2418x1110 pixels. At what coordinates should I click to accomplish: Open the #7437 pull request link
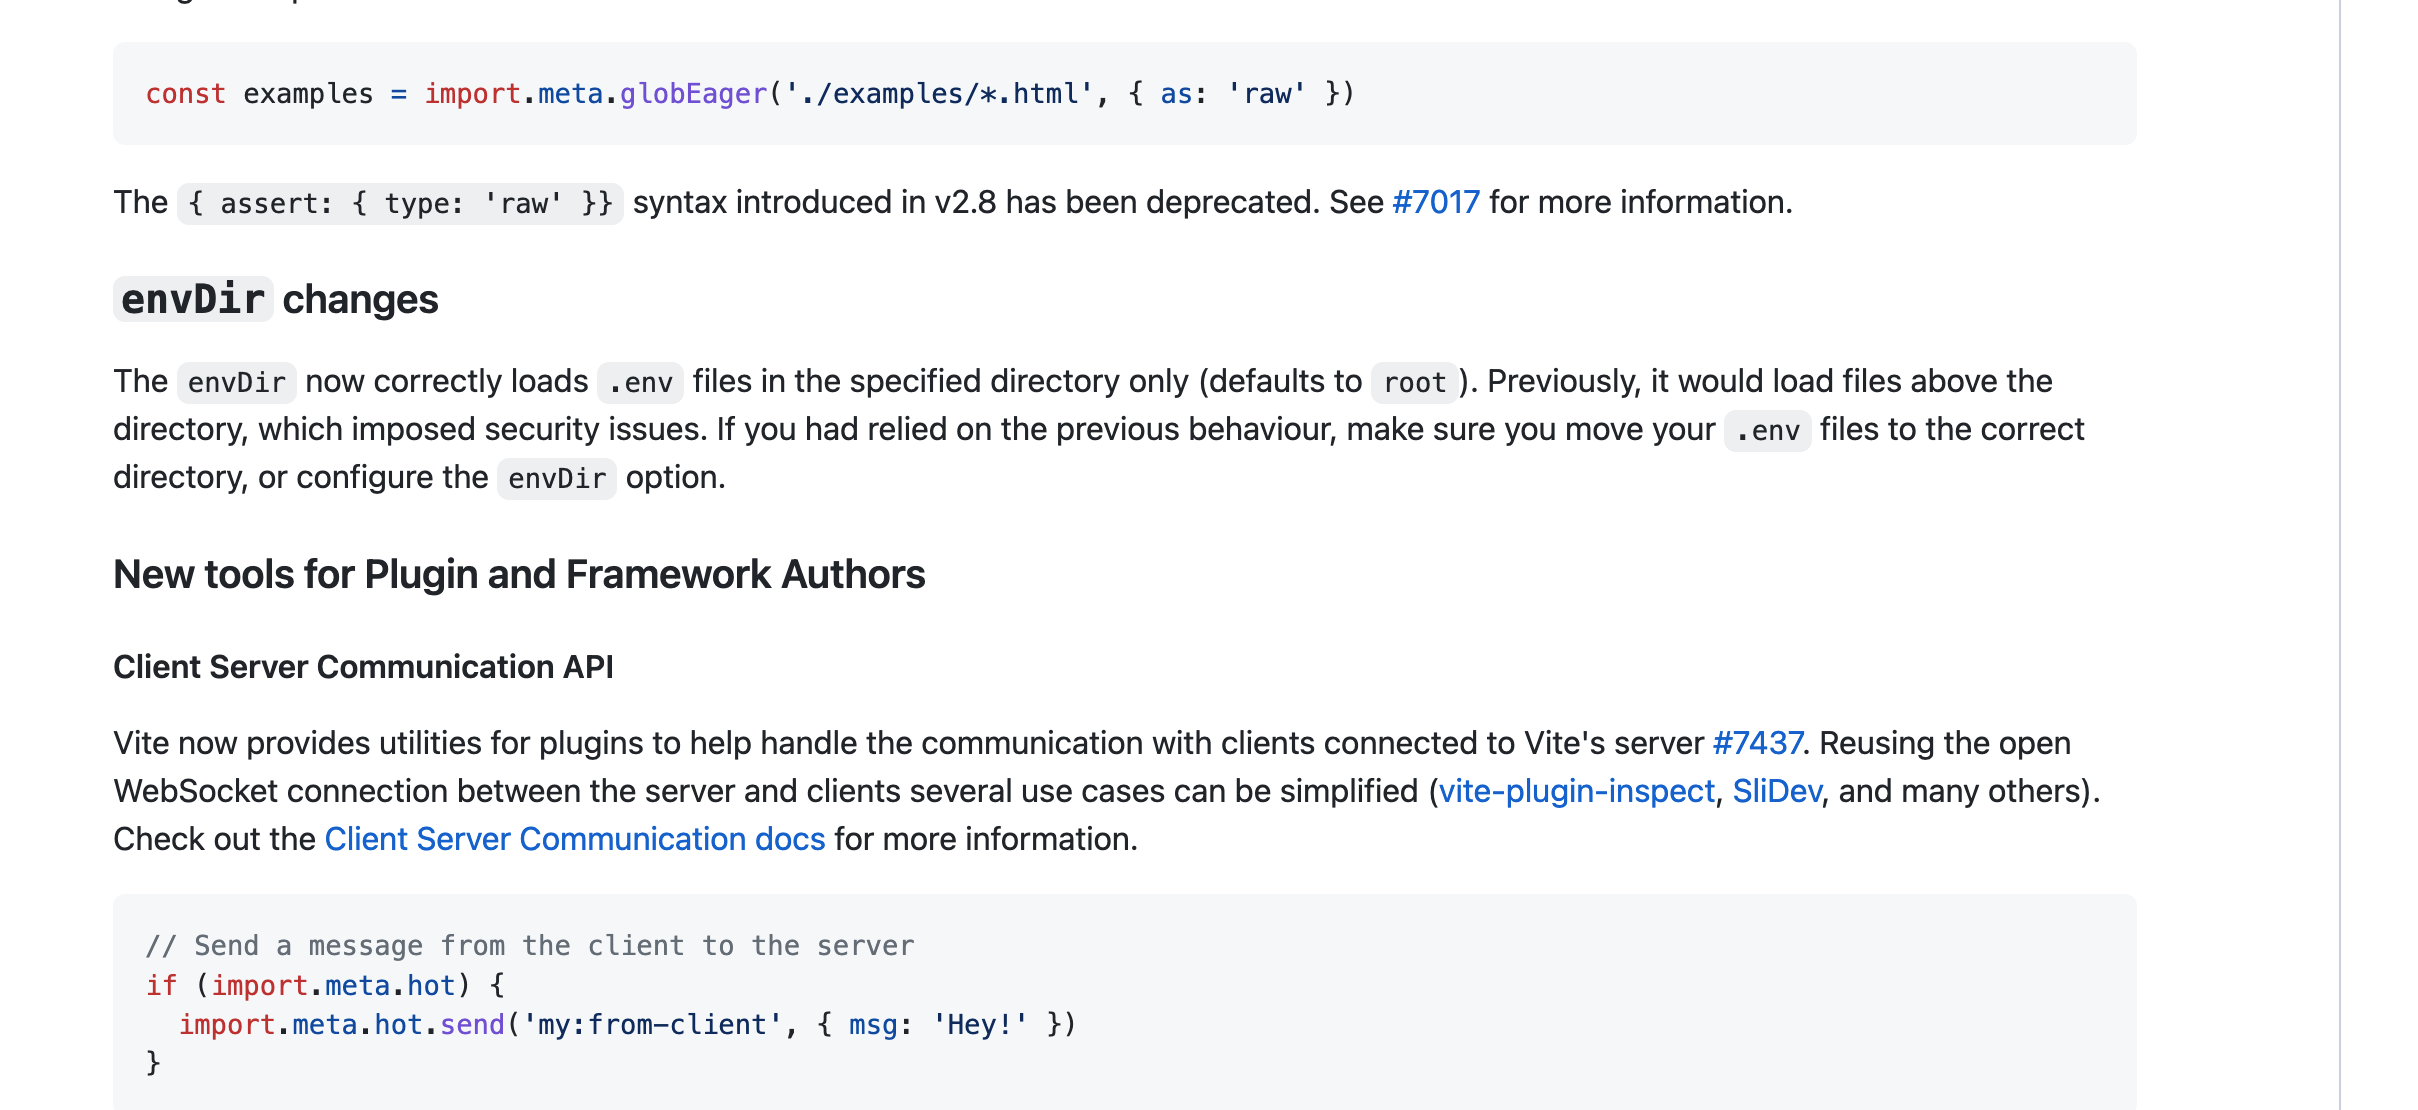(x=1757, y=743)
